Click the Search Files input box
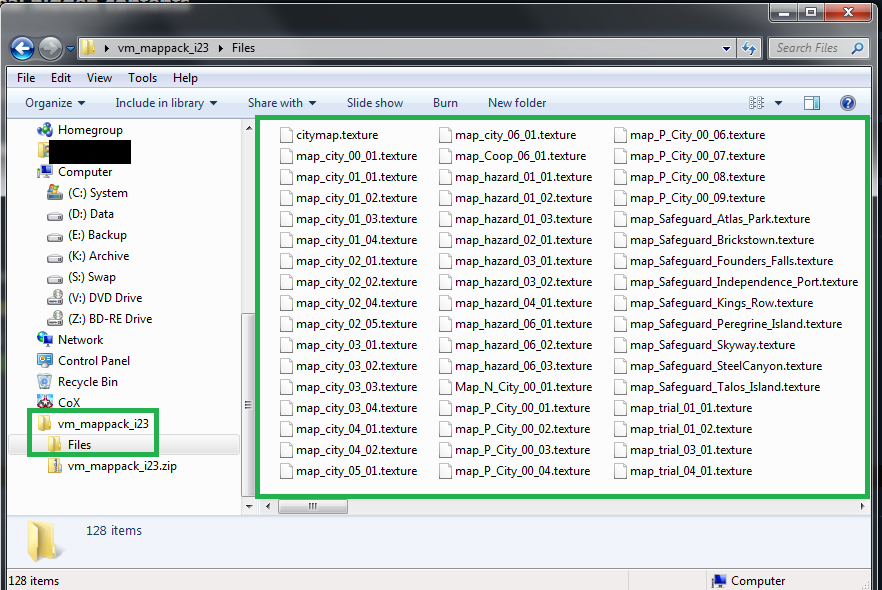 tap(810, 48)
